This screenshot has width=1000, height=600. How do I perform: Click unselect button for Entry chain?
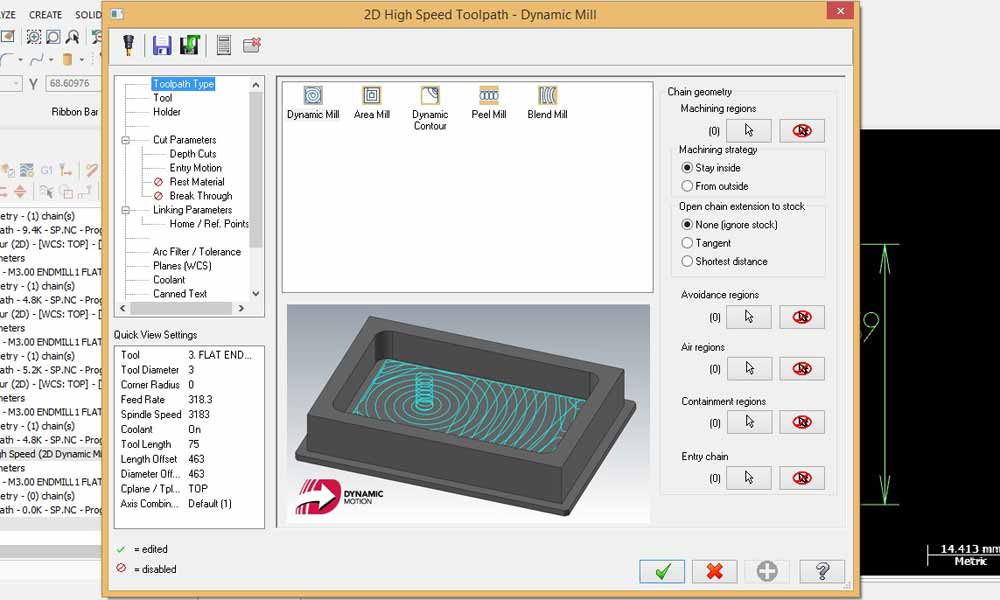[x=802, y=478]
